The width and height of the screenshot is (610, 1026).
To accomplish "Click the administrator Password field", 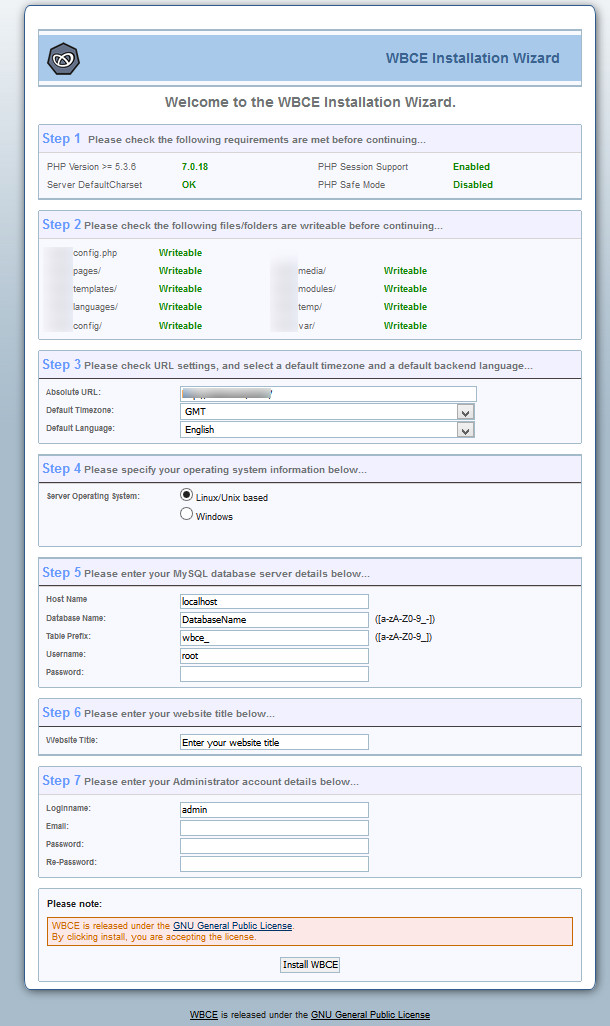I will tap(274, 846).
